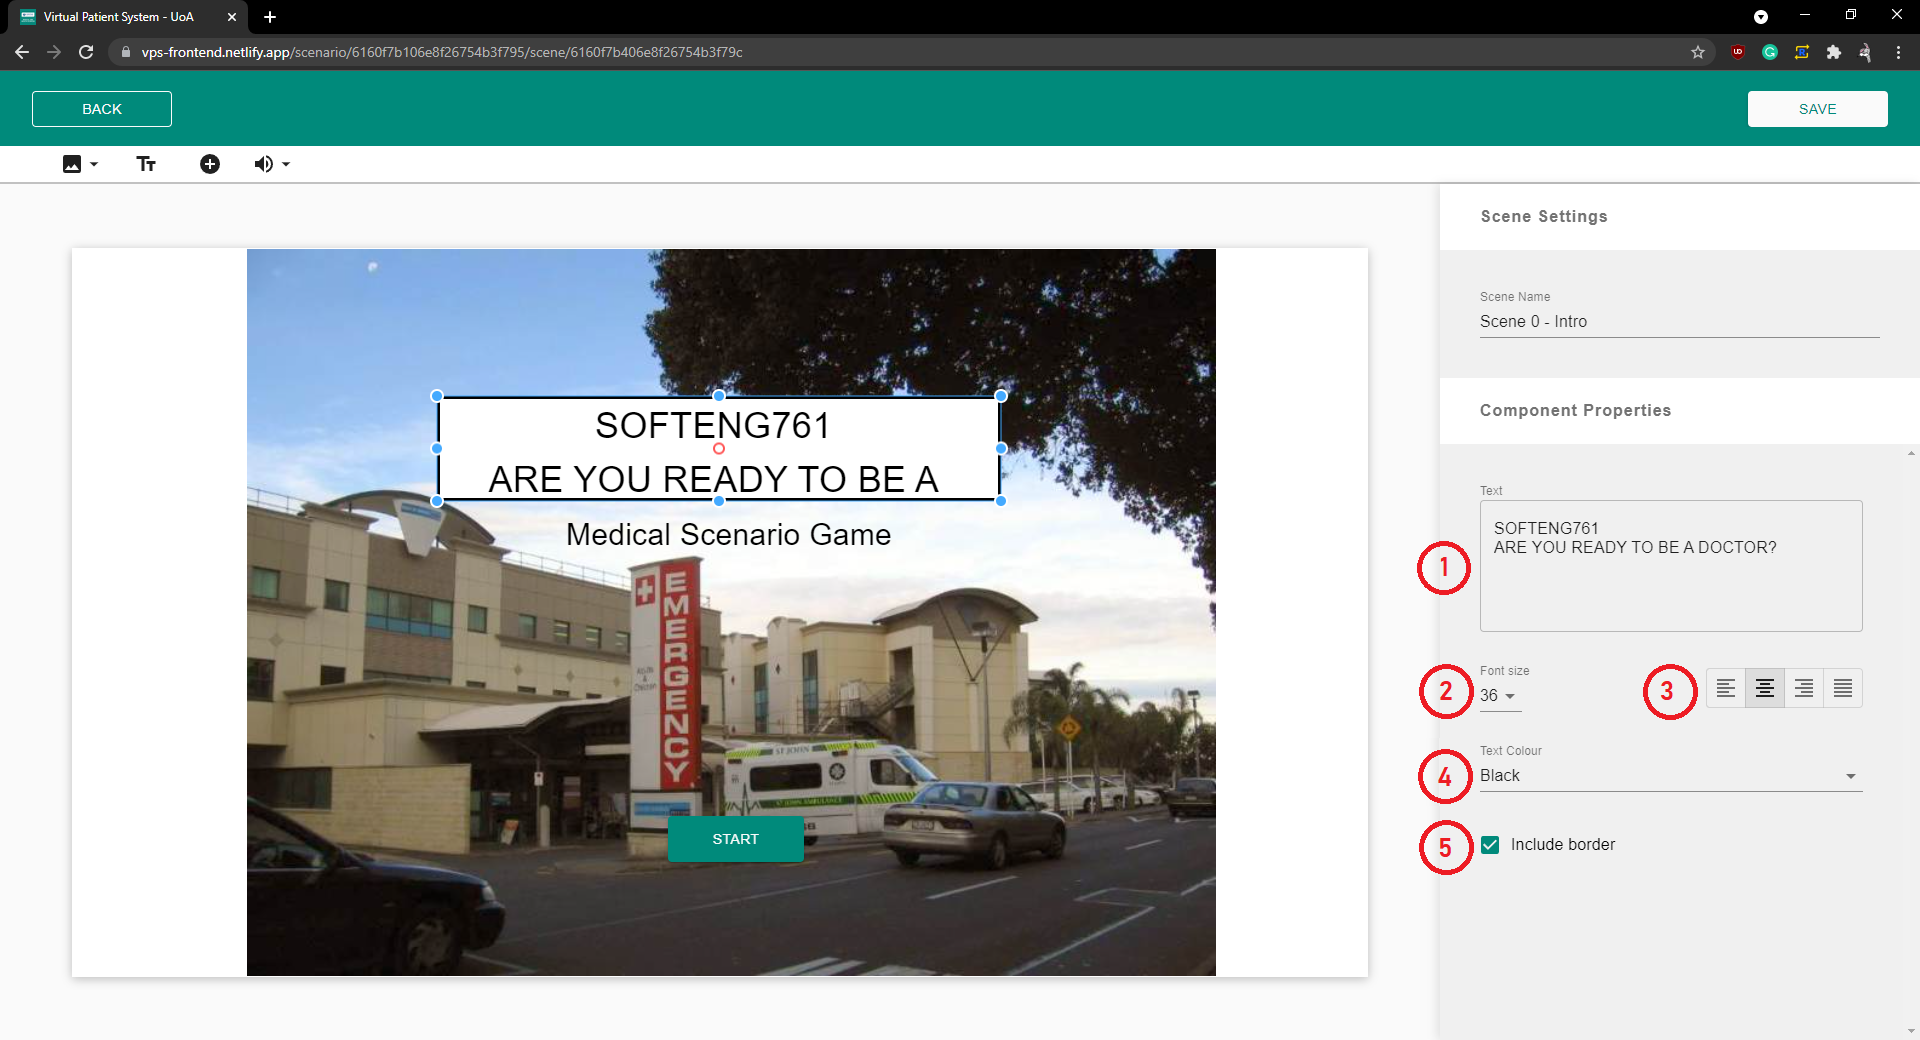
Task: Open the audio component tool
Action: click(263, 163)
